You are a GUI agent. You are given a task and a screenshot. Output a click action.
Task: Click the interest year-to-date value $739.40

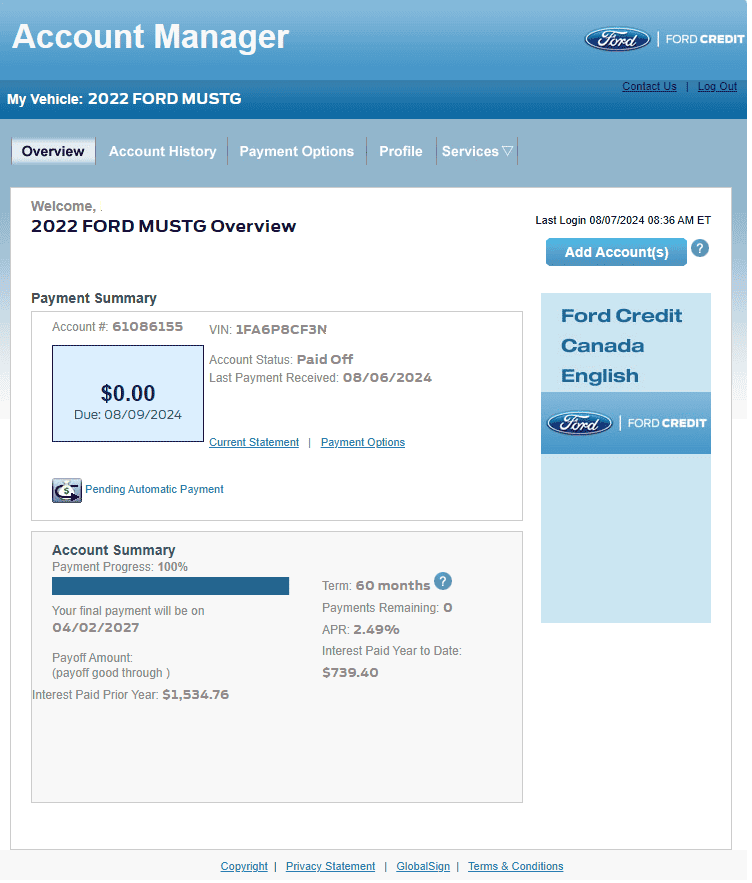[352, 675]
